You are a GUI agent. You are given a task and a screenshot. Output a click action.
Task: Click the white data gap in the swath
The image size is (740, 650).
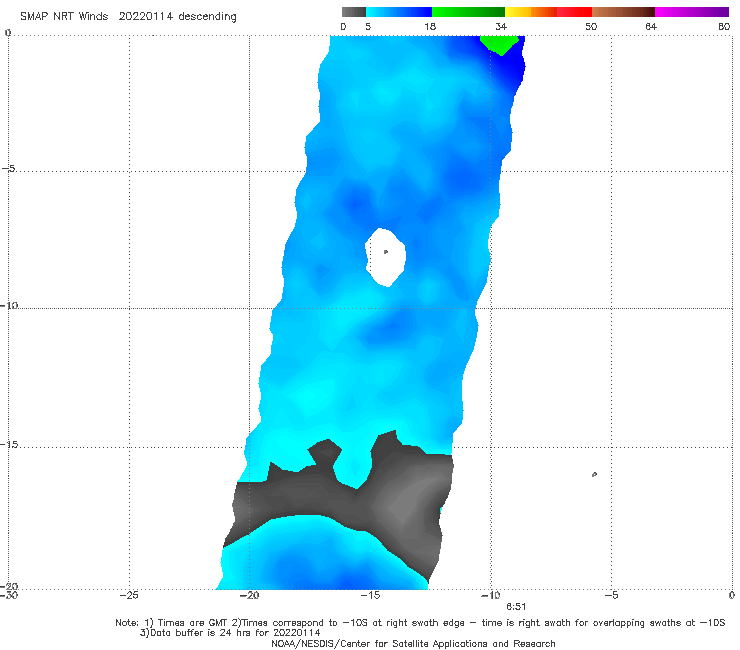point(386,257)
